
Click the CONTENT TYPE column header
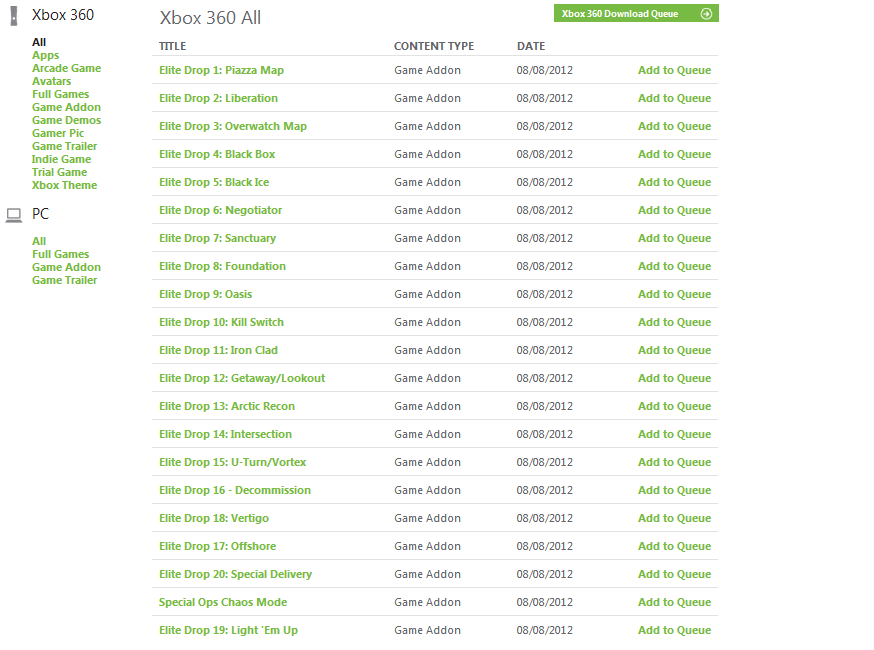(434, 46)
